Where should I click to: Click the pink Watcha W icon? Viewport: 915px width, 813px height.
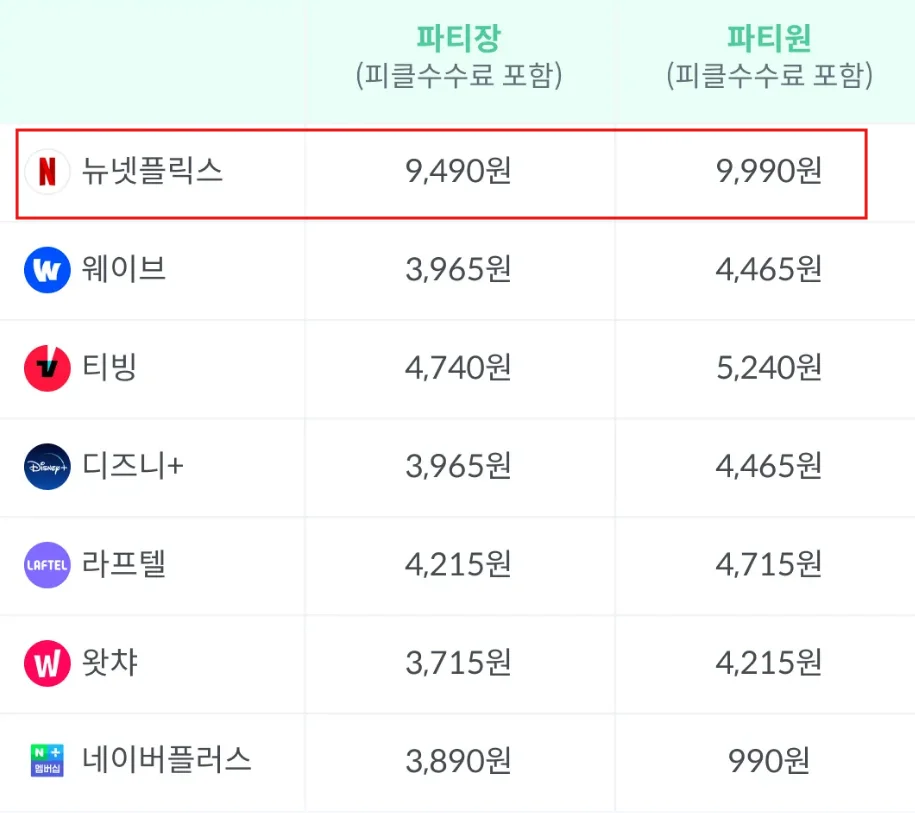(47, 663)
